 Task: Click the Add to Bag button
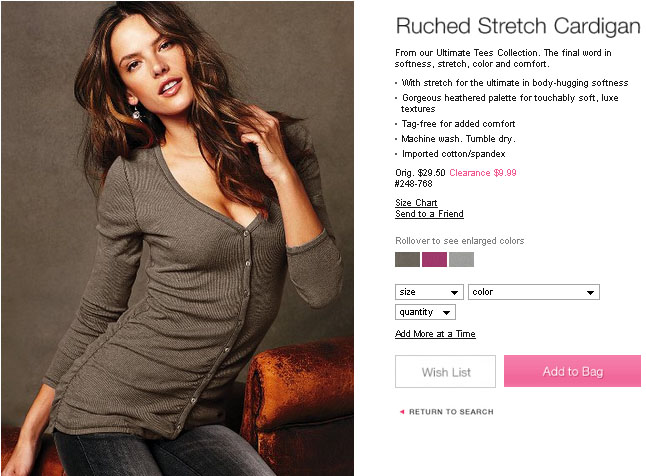click(x=572, y=371)
